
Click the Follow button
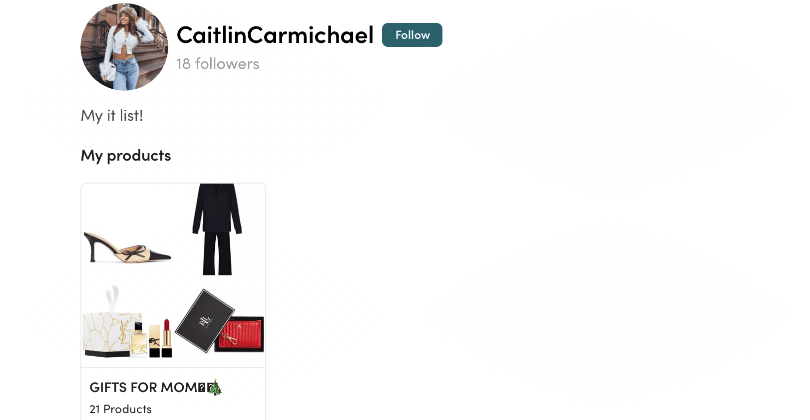412,35
